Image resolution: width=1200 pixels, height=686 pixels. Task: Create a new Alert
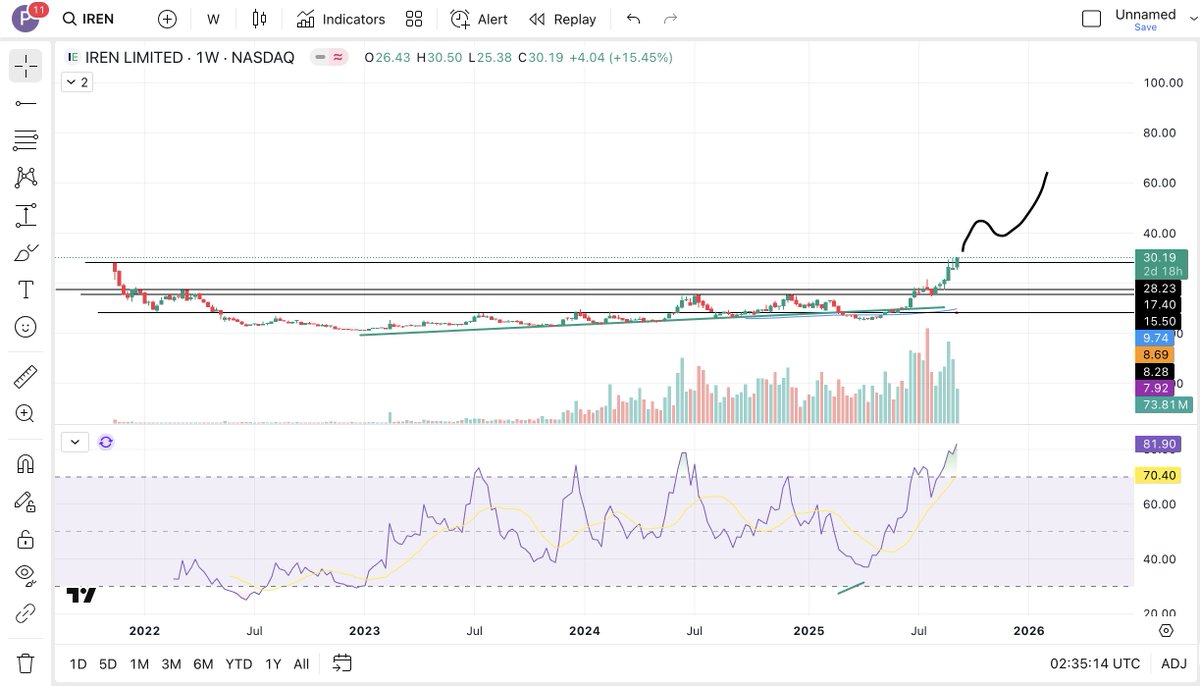pyautogui.click(x=479, y=19)
